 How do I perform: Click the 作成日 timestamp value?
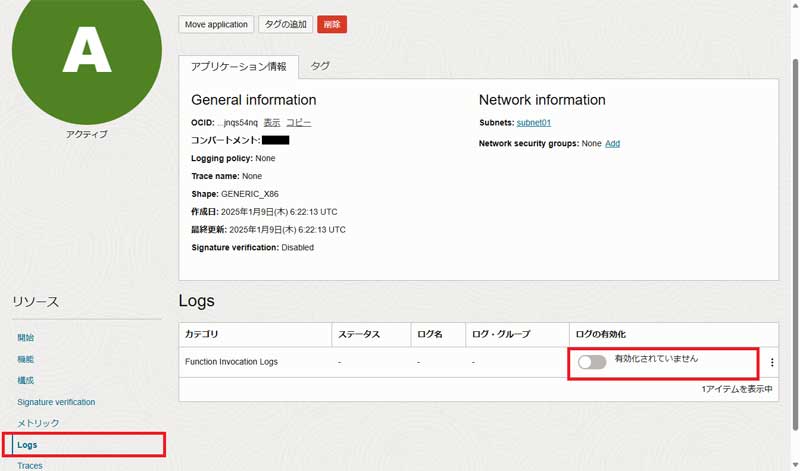tap(279, 212)
